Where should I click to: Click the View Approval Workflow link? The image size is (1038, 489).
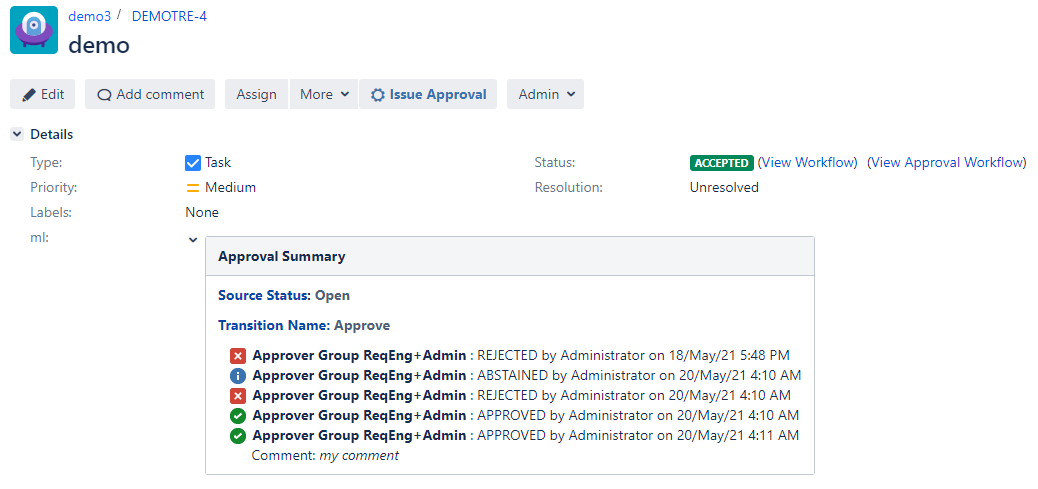tap(946, 163)
